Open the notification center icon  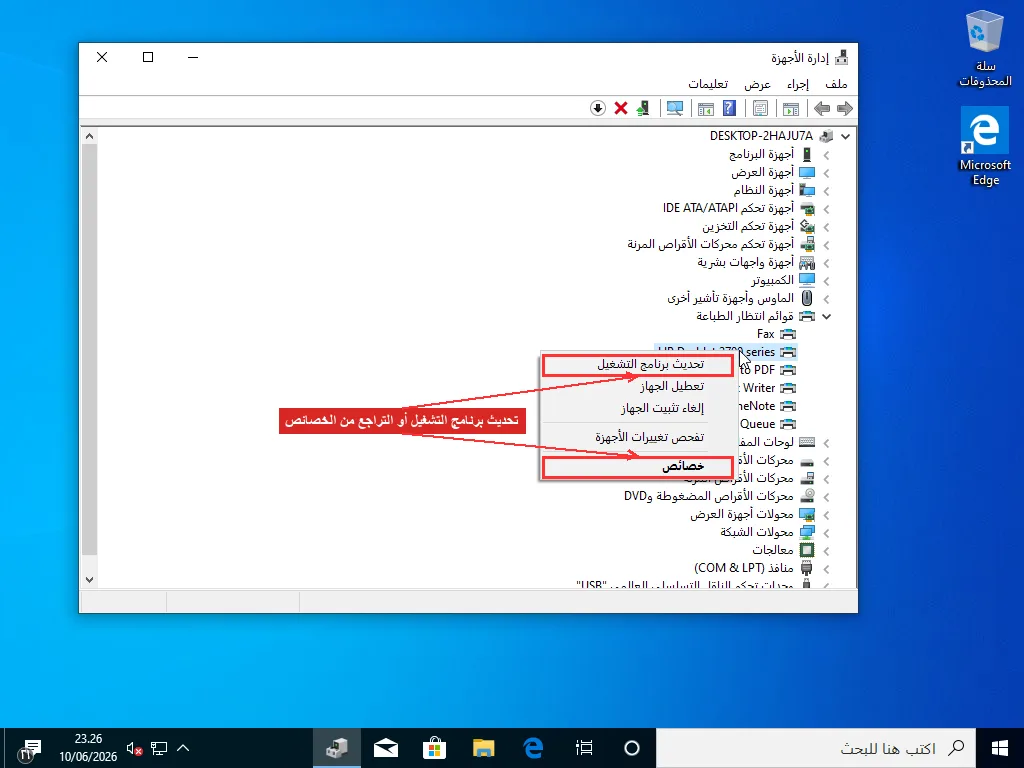point(28,750)
